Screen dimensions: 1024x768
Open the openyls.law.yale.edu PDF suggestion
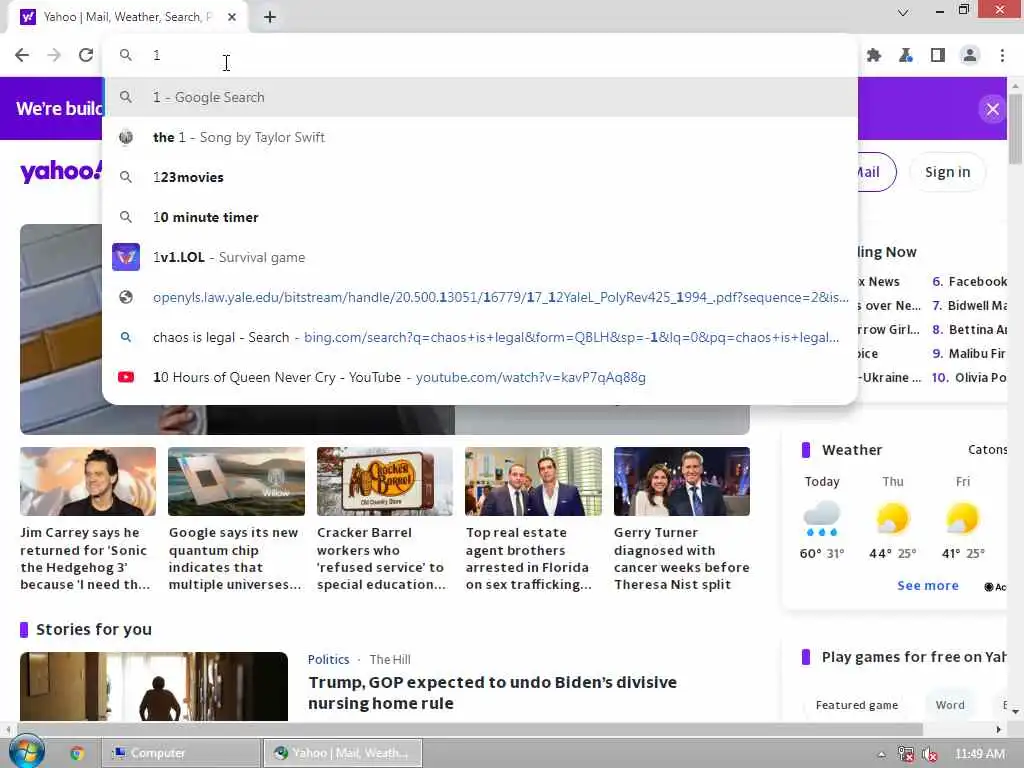480,297
